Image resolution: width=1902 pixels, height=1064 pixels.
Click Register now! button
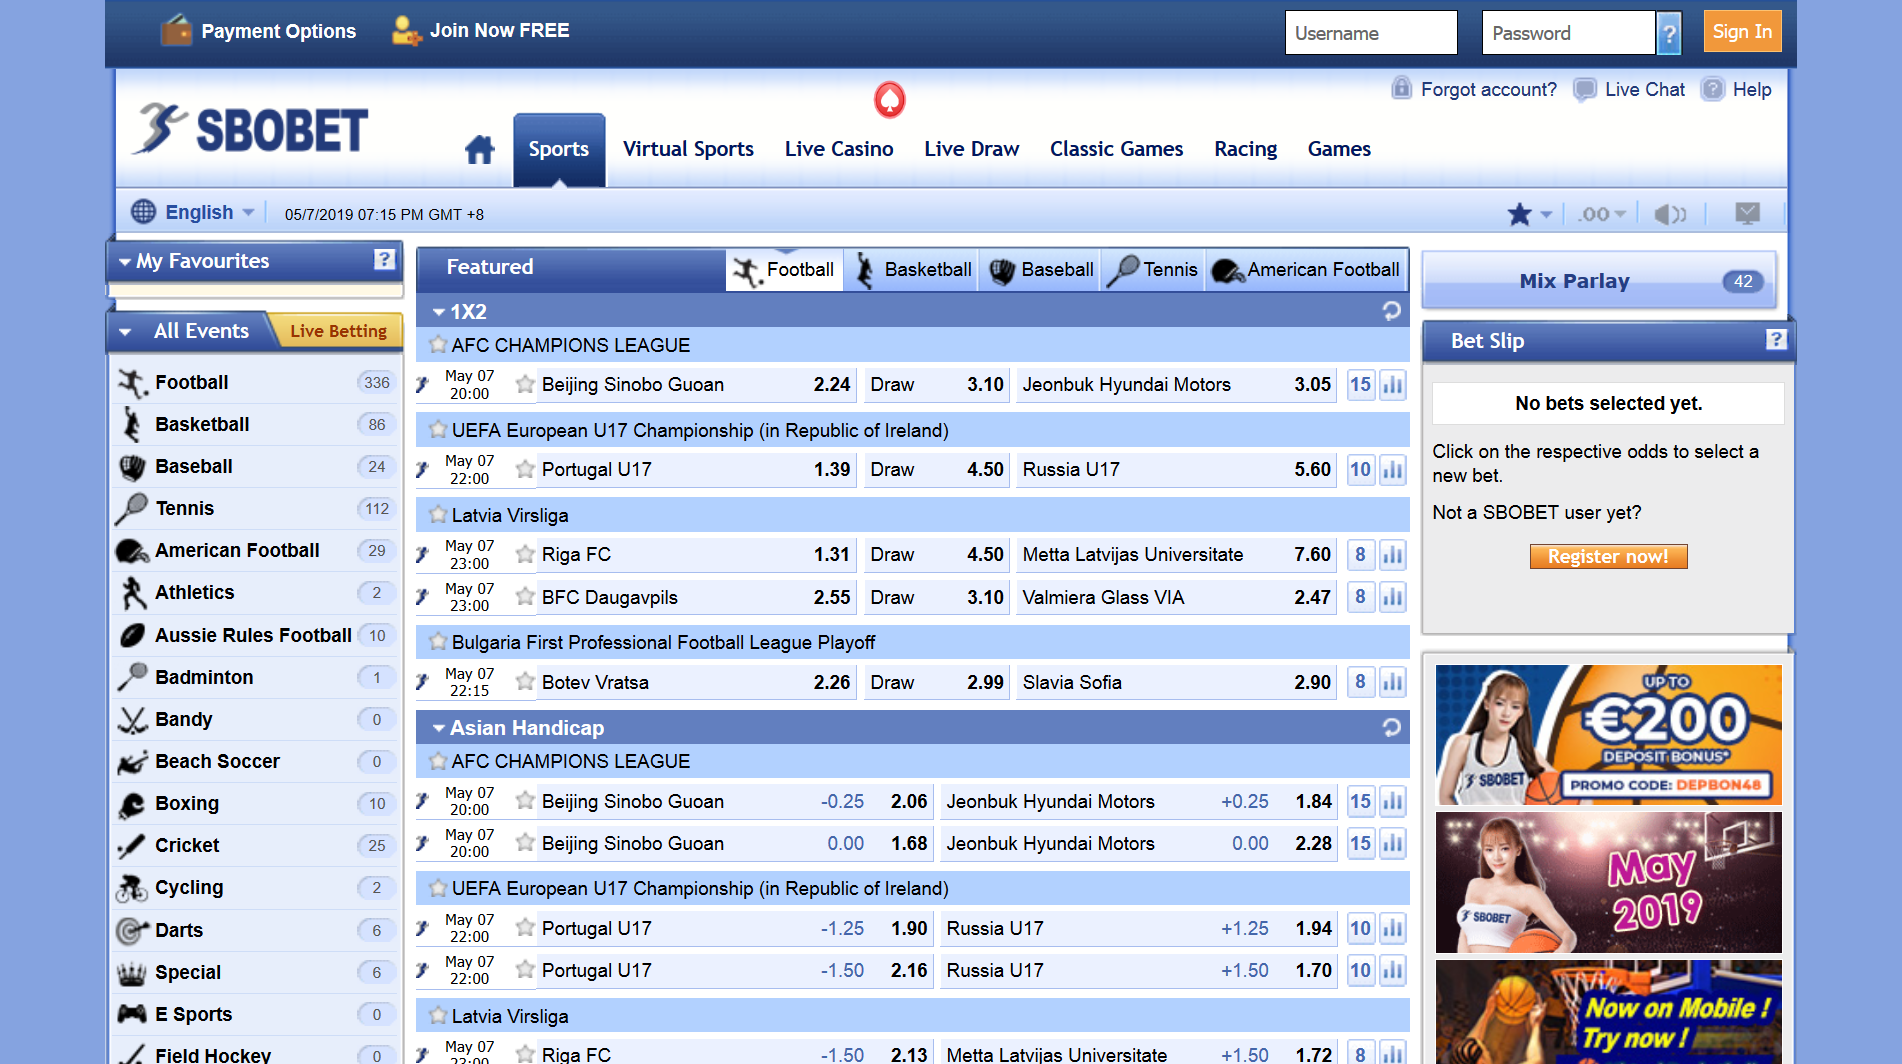[1608, 556]
